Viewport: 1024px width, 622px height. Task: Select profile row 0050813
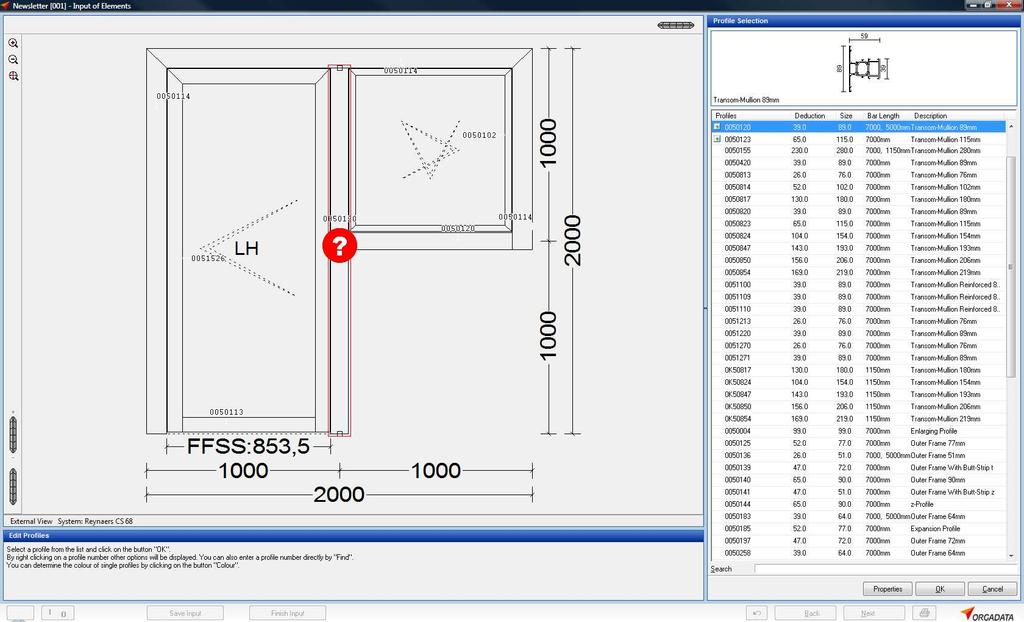(x=859, y=175)
